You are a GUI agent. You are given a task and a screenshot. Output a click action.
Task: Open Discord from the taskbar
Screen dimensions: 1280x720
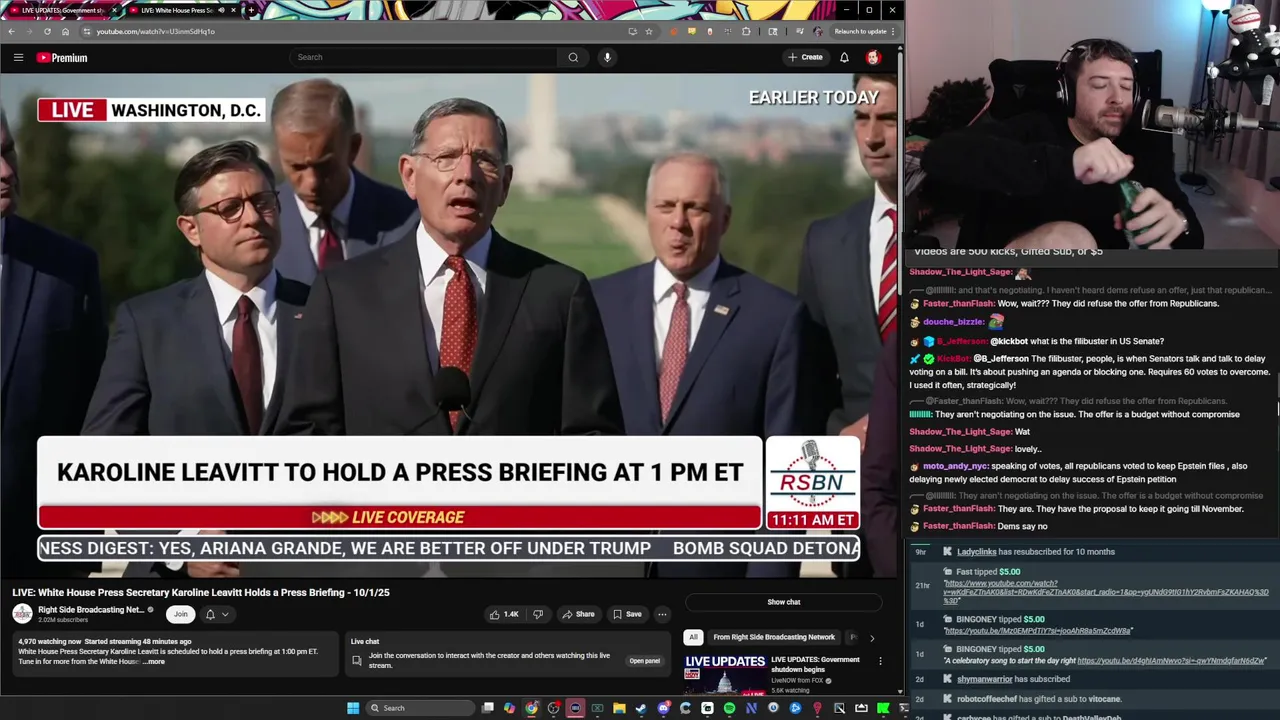[663, 708]
